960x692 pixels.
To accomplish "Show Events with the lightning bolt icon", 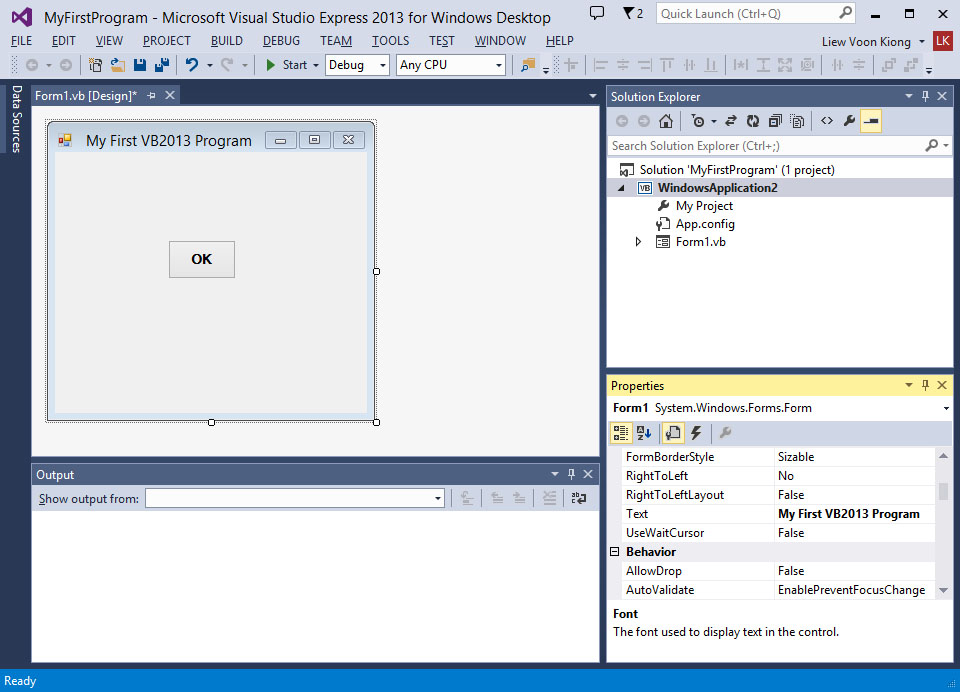I will [696, 433].
